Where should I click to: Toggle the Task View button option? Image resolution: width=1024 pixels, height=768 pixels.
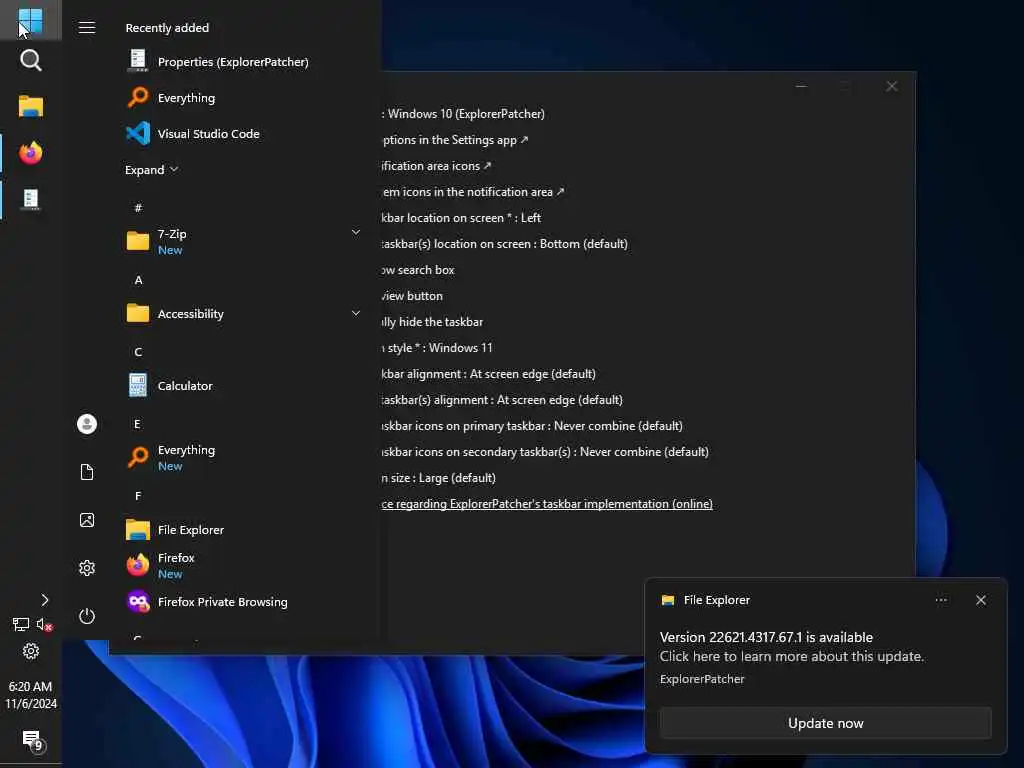[x=413, y=296]
